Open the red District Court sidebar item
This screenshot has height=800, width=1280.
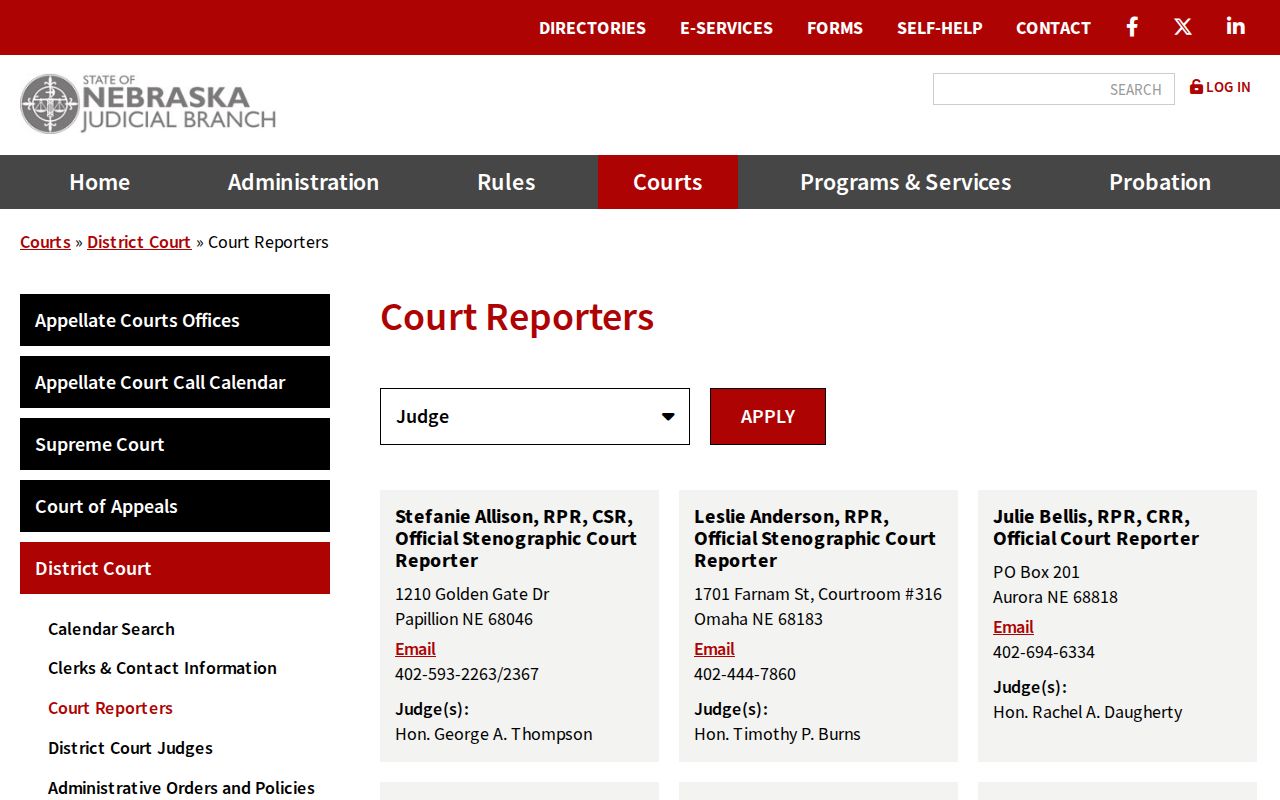tap(175, 568)
